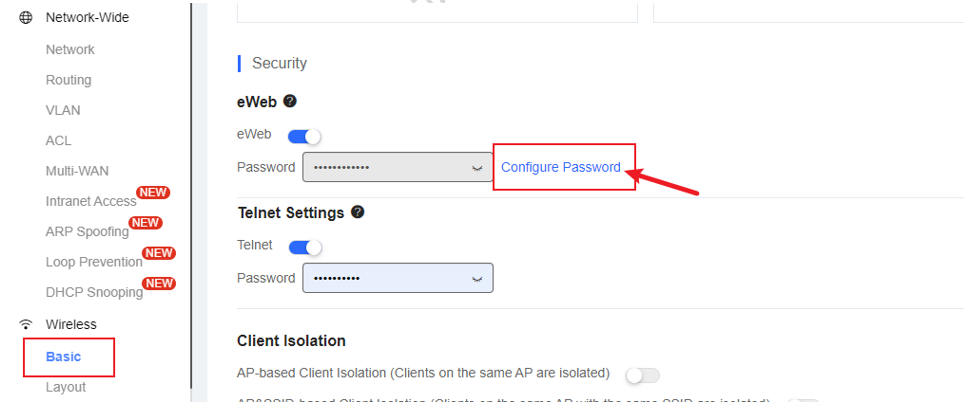The height and width of the screenshot is (418, 964).
Task: Open the VLAN menu item
Action: [x=63, y=111]
